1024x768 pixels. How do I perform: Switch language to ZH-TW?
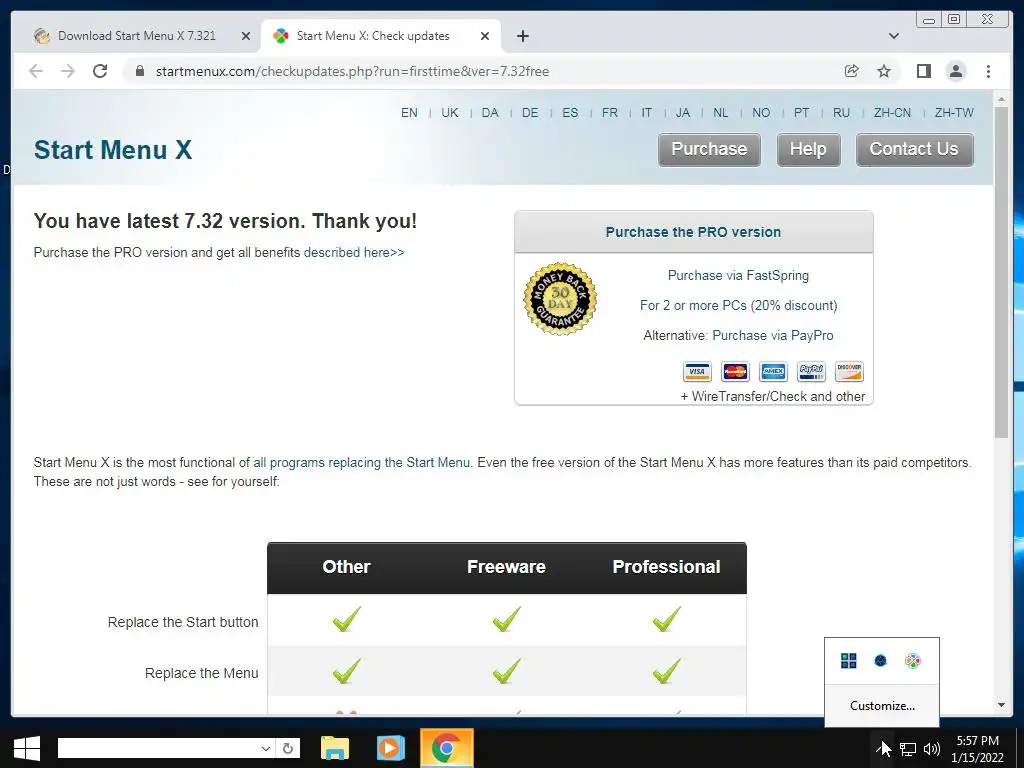coord(954,113)
